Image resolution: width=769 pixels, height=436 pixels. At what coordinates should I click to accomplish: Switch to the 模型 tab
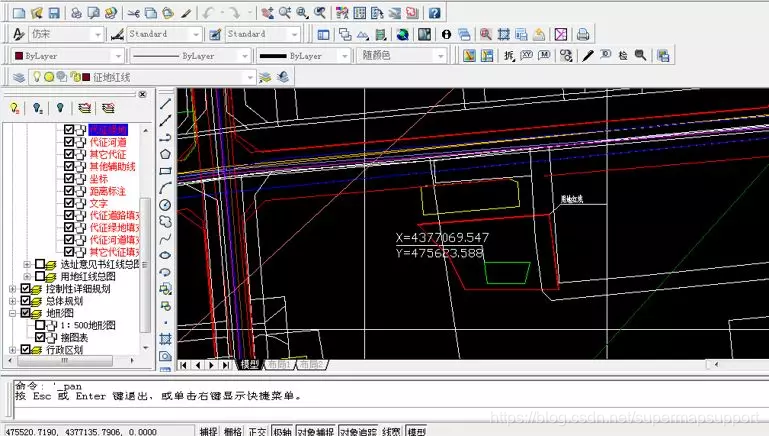click(250, 364)
